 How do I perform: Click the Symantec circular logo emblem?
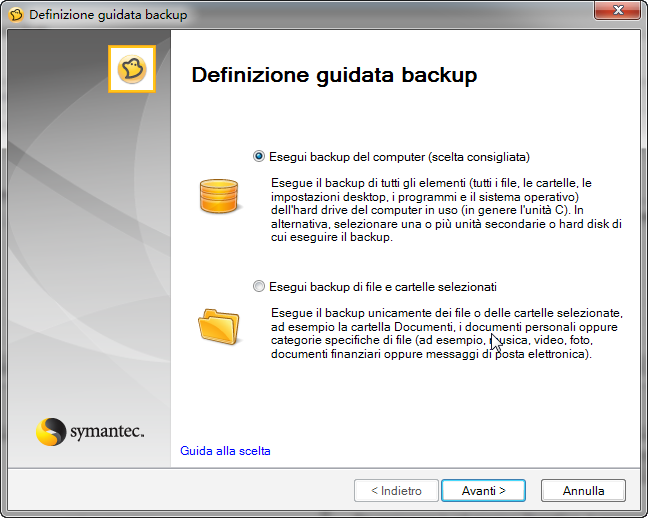pyautogui.click(x=50, y=432)
